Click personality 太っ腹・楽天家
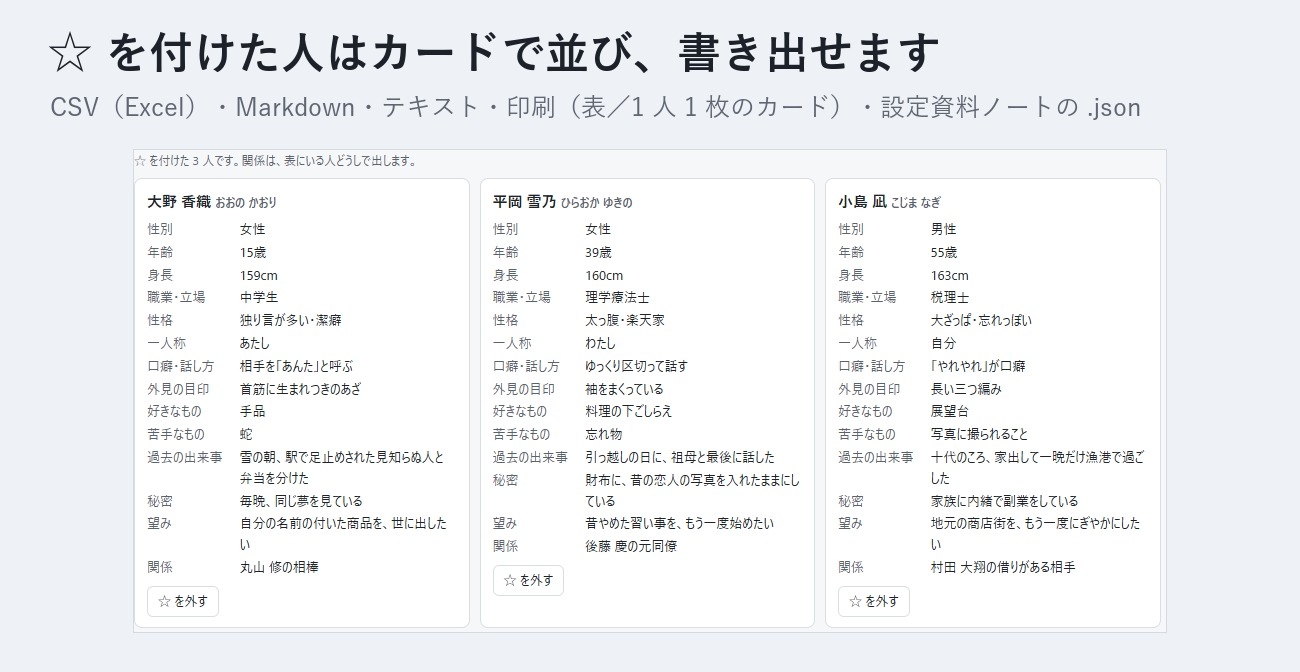The height and width of the screenshot is (672, 1300). pyautogui.click(x=625, y=320)
